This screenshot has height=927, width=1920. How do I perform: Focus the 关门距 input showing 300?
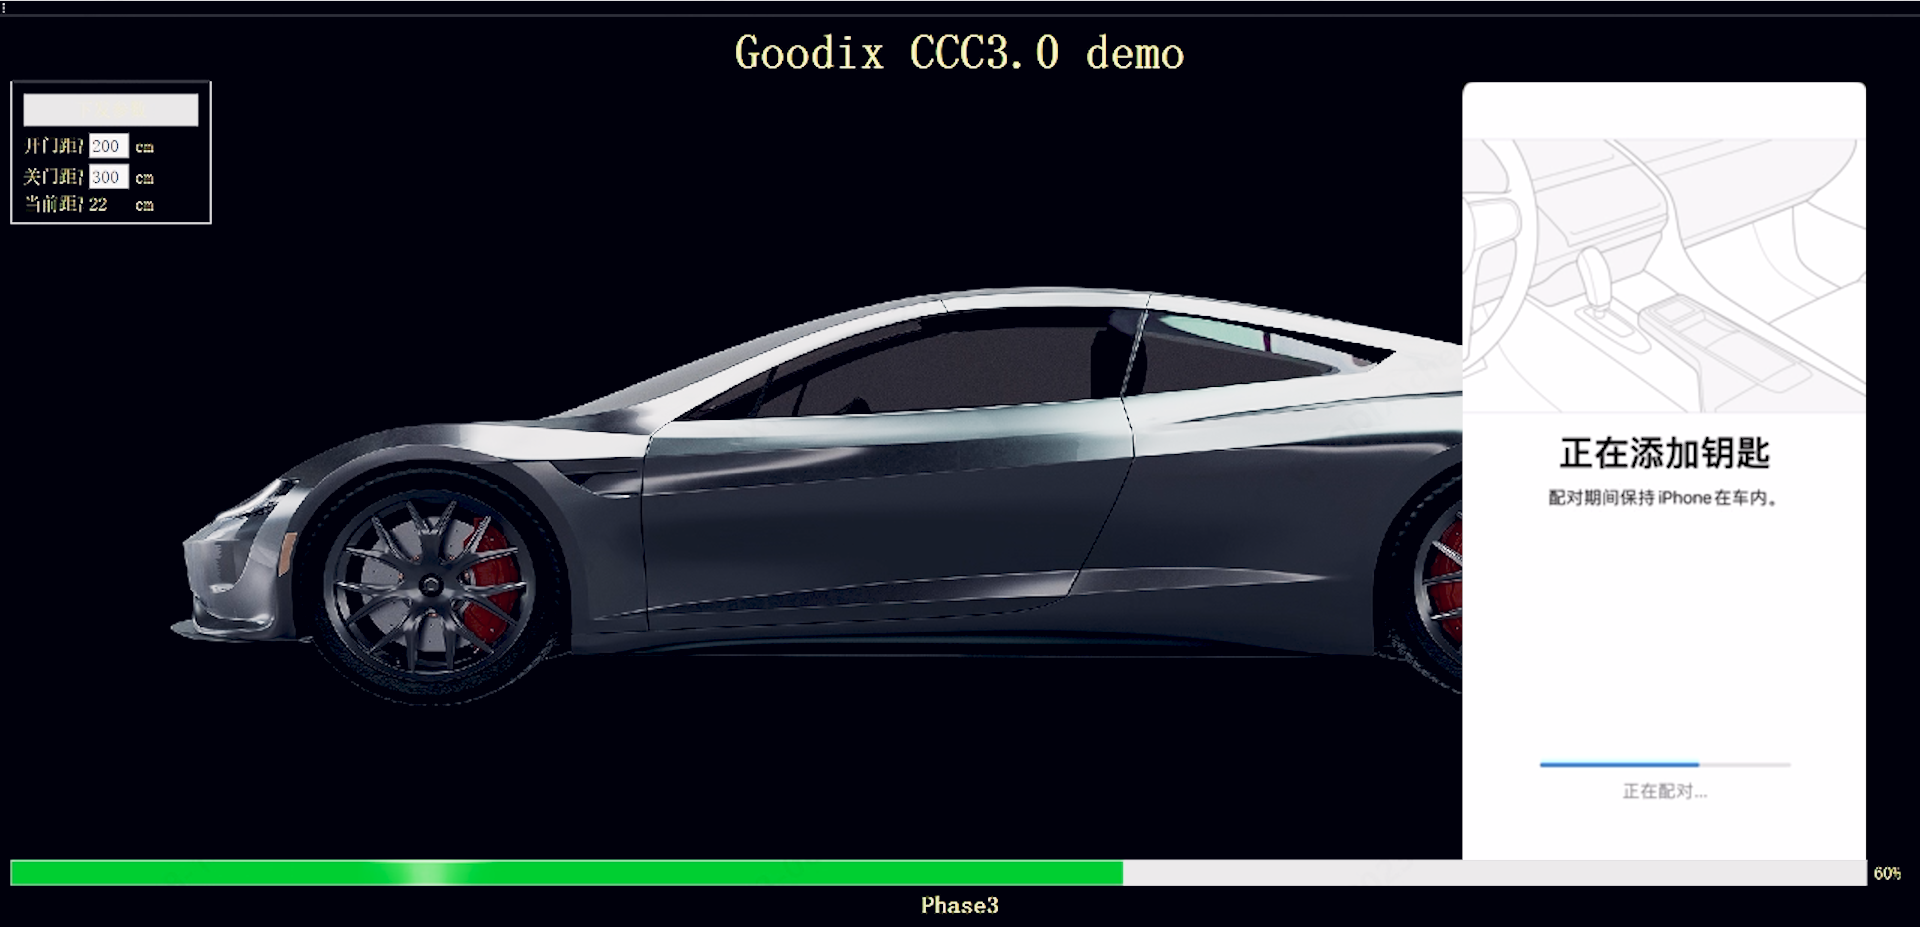[x=108, y=177]
